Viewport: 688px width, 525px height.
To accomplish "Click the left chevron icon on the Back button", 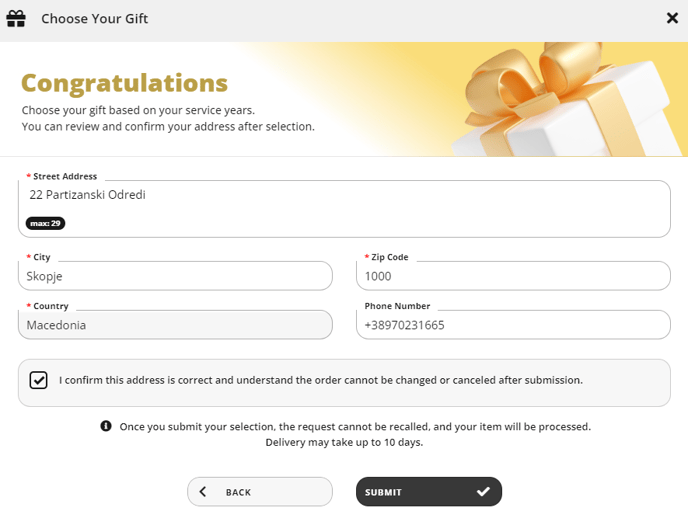I will tap(203, 492).
